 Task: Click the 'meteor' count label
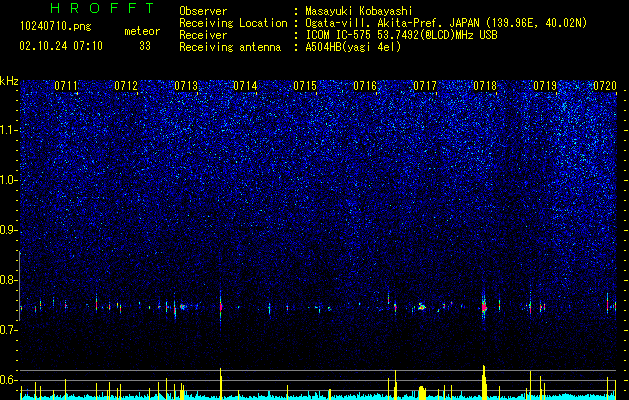click(x=142, y=31)
